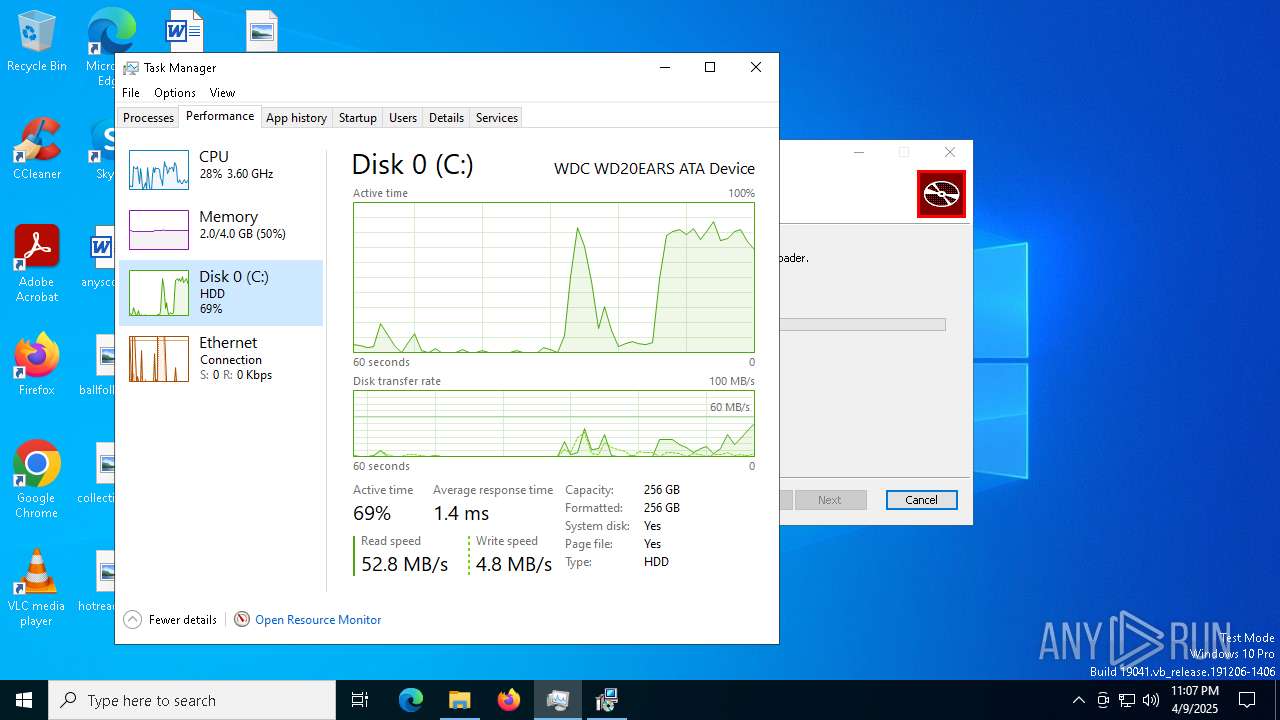Click the Resource Monitor gauge icon
Screen dimensions: 1280x720
(x=242, y=620)
